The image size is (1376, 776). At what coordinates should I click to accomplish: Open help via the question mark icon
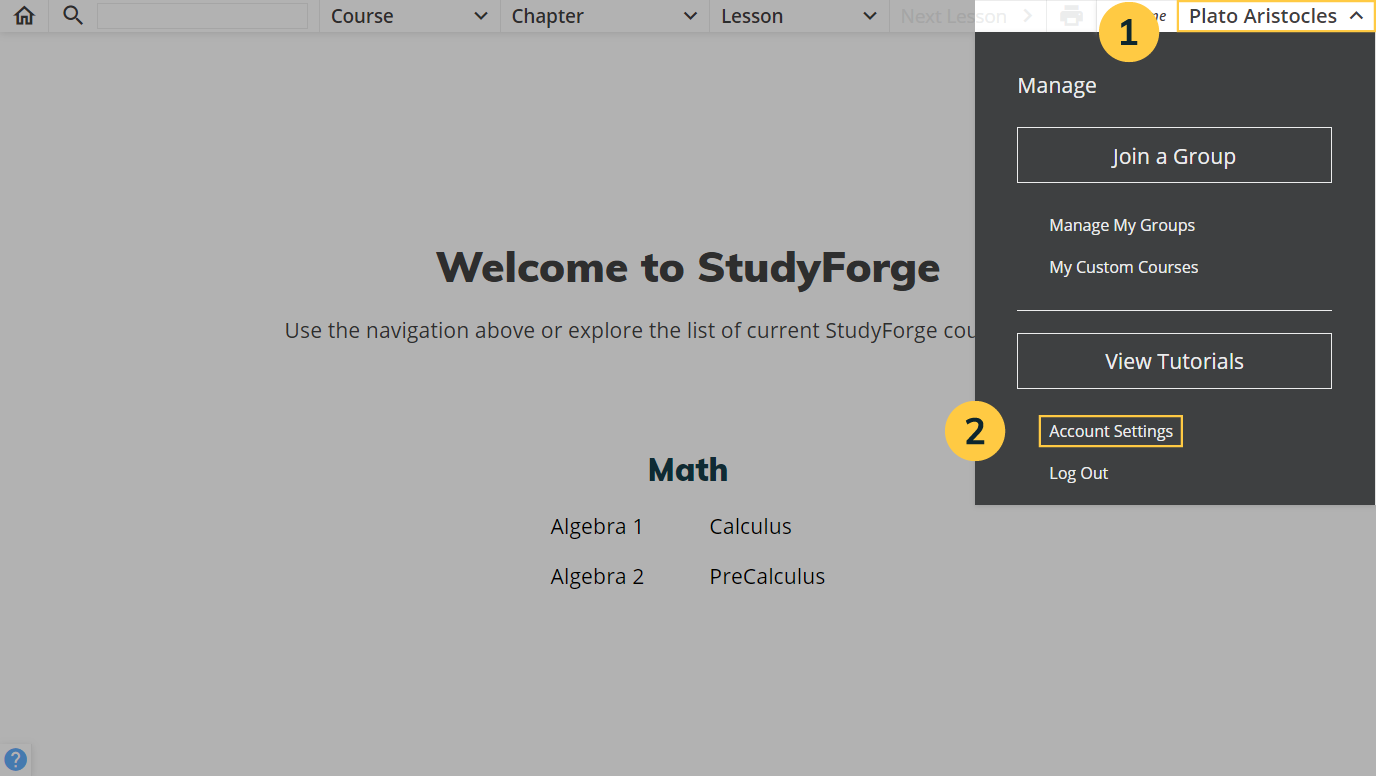point(16,758)
